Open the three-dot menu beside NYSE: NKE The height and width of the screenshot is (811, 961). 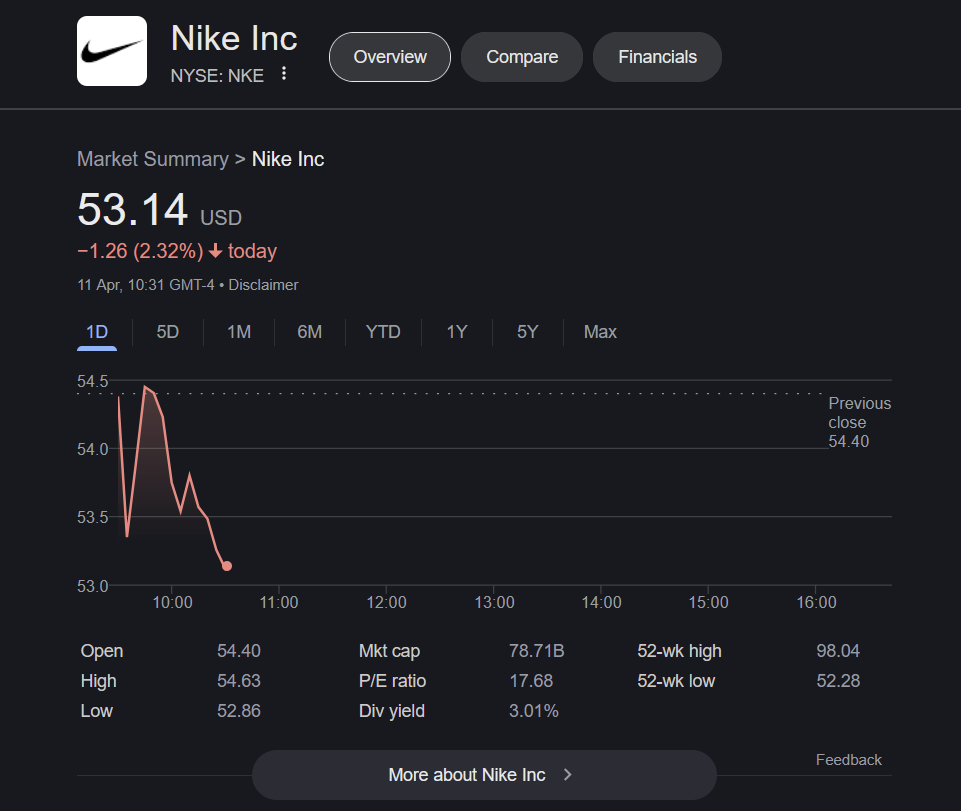click(284, 74)
